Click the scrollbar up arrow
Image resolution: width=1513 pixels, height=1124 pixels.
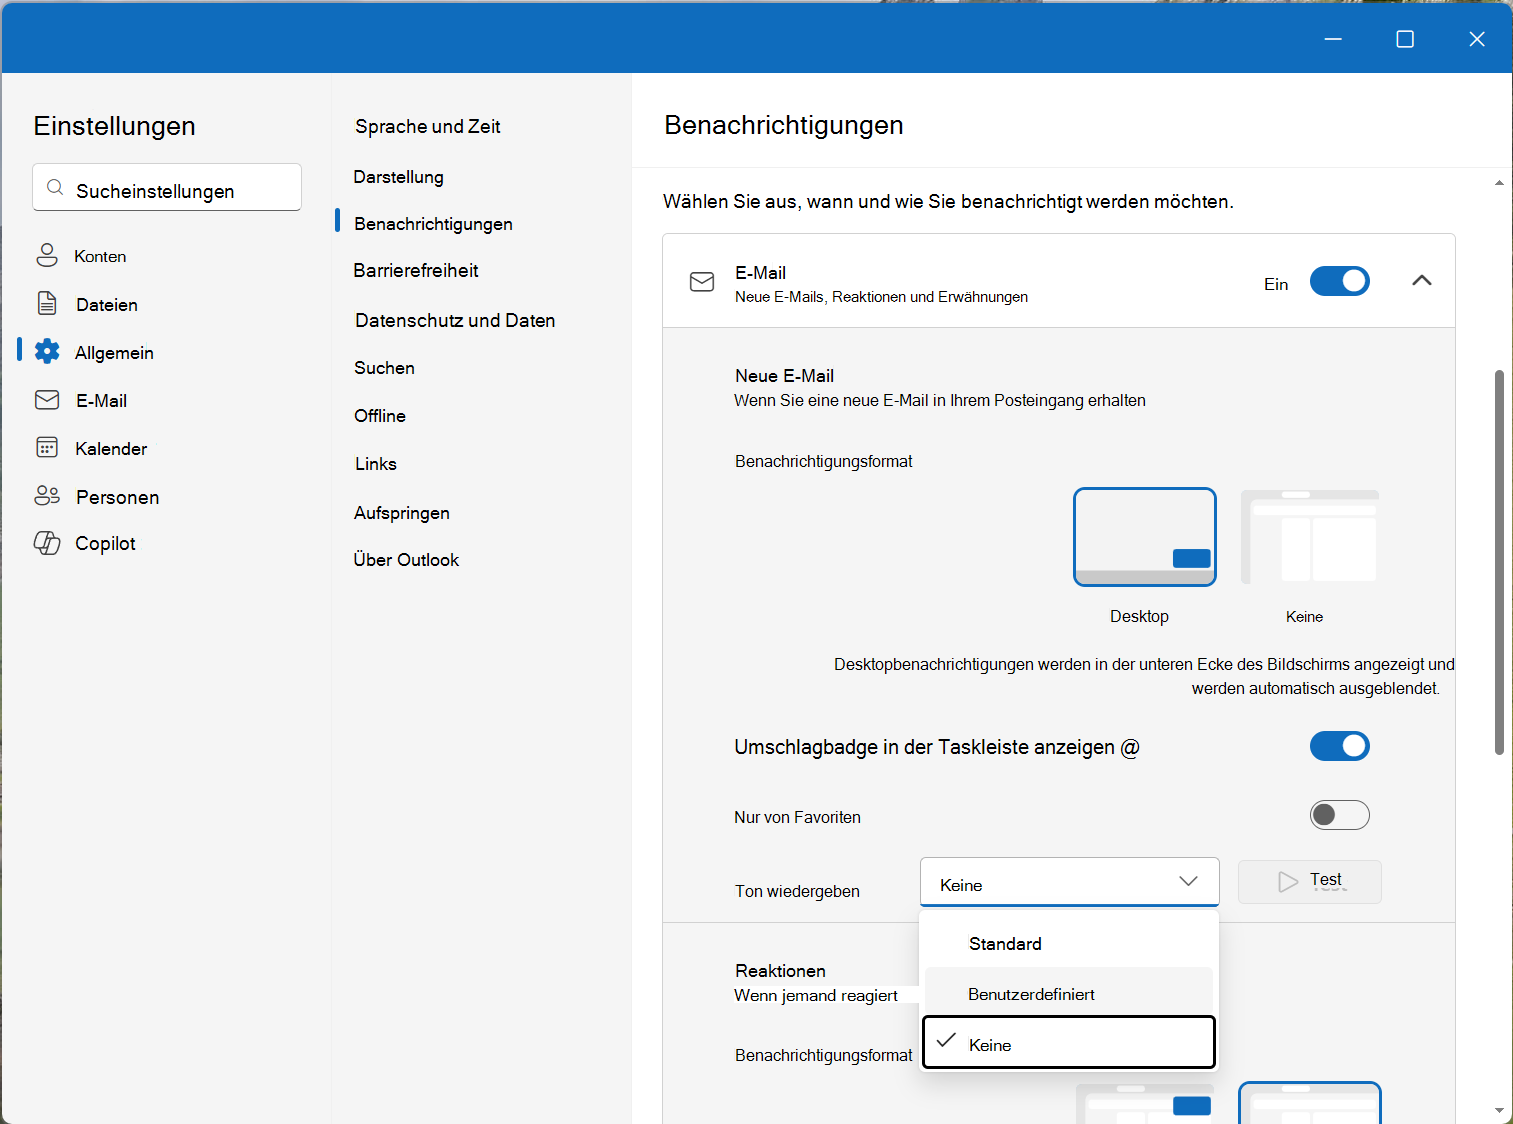click(x=1499, y=183)
